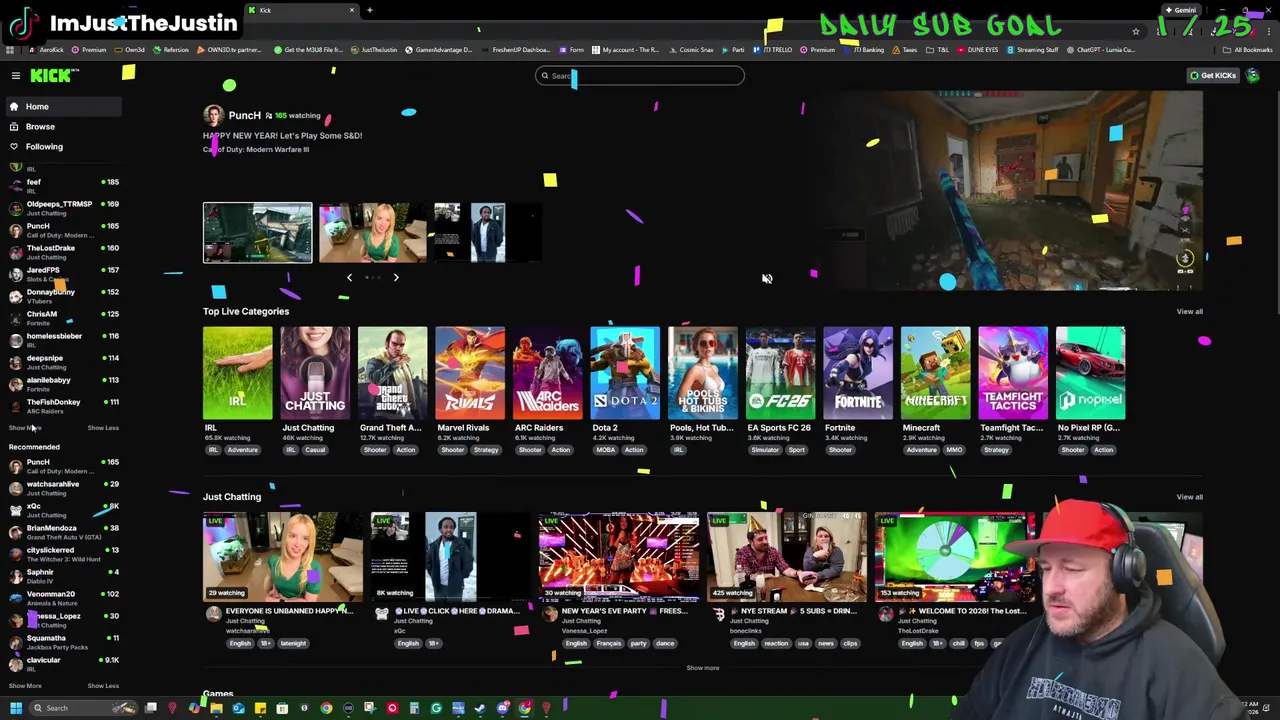Click Show more below Just Chatting streams
This screenshot has height=720, width=1280.
pyautogui.click(x=702, y=668)
